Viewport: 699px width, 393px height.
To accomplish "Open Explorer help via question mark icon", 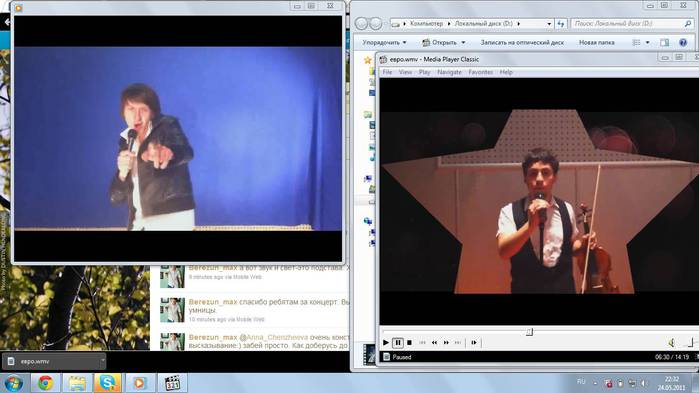I will [683, 42].
